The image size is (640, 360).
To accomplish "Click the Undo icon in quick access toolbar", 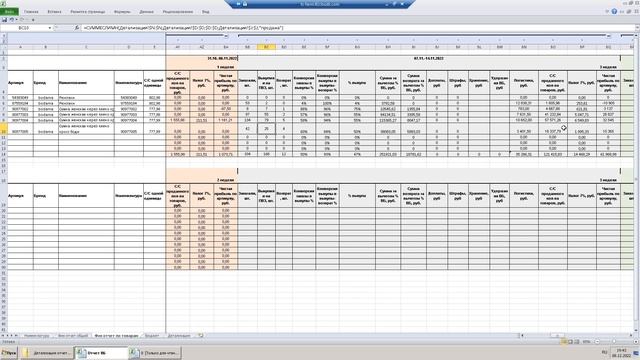I will pos(11,20).
